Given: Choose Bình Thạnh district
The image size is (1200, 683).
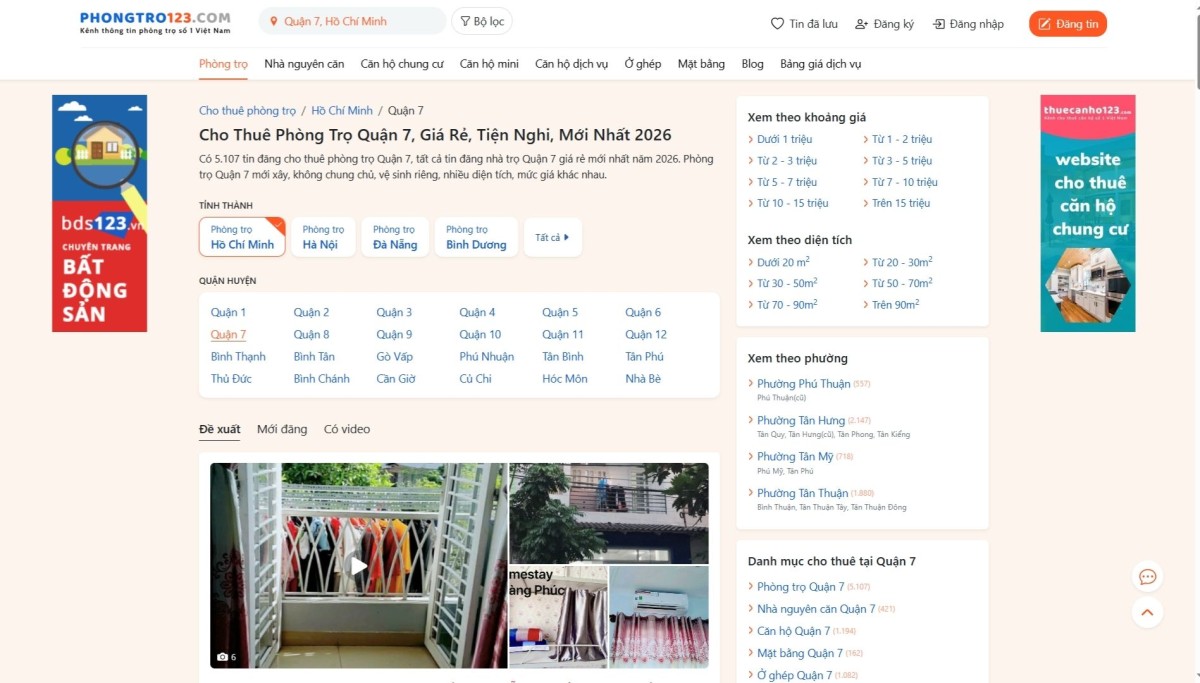Looking at the screenshot, I should [x=238, y=356].
